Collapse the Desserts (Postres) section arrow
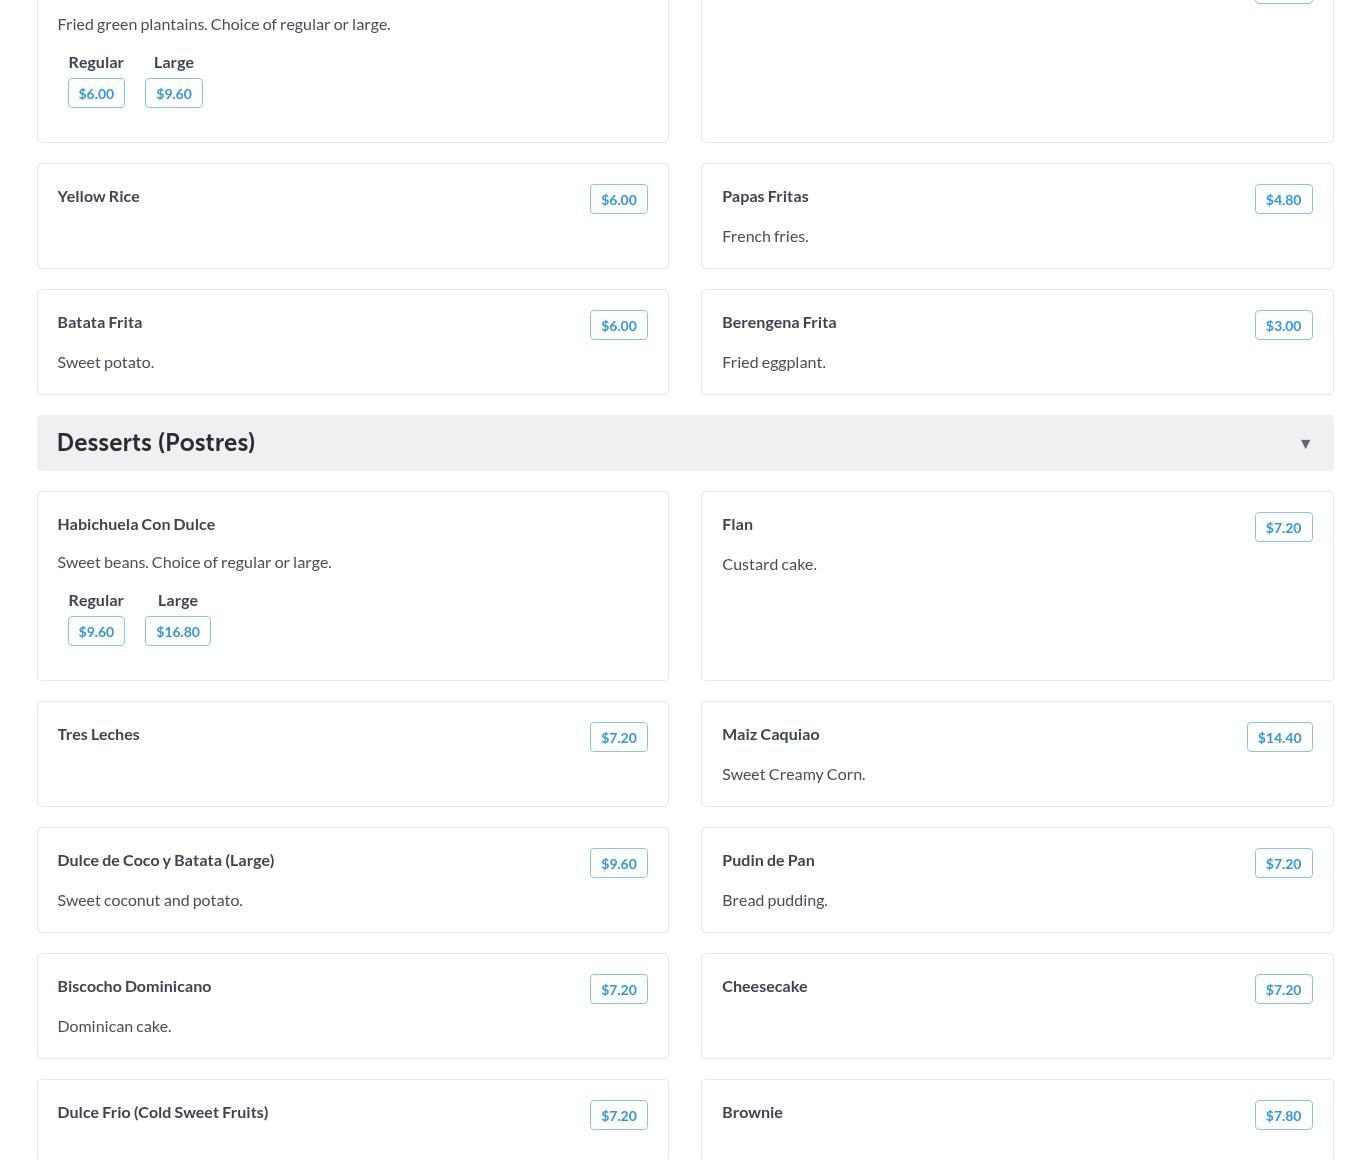This screenshot has width=1370, height=1160. [x=1305, y=443]
